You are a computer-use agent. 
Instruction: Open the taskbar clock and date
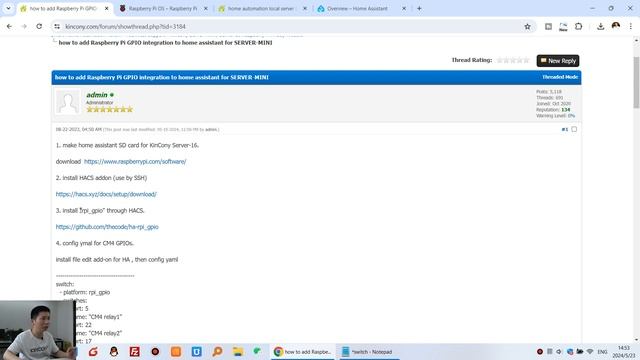tap(624, 351)
